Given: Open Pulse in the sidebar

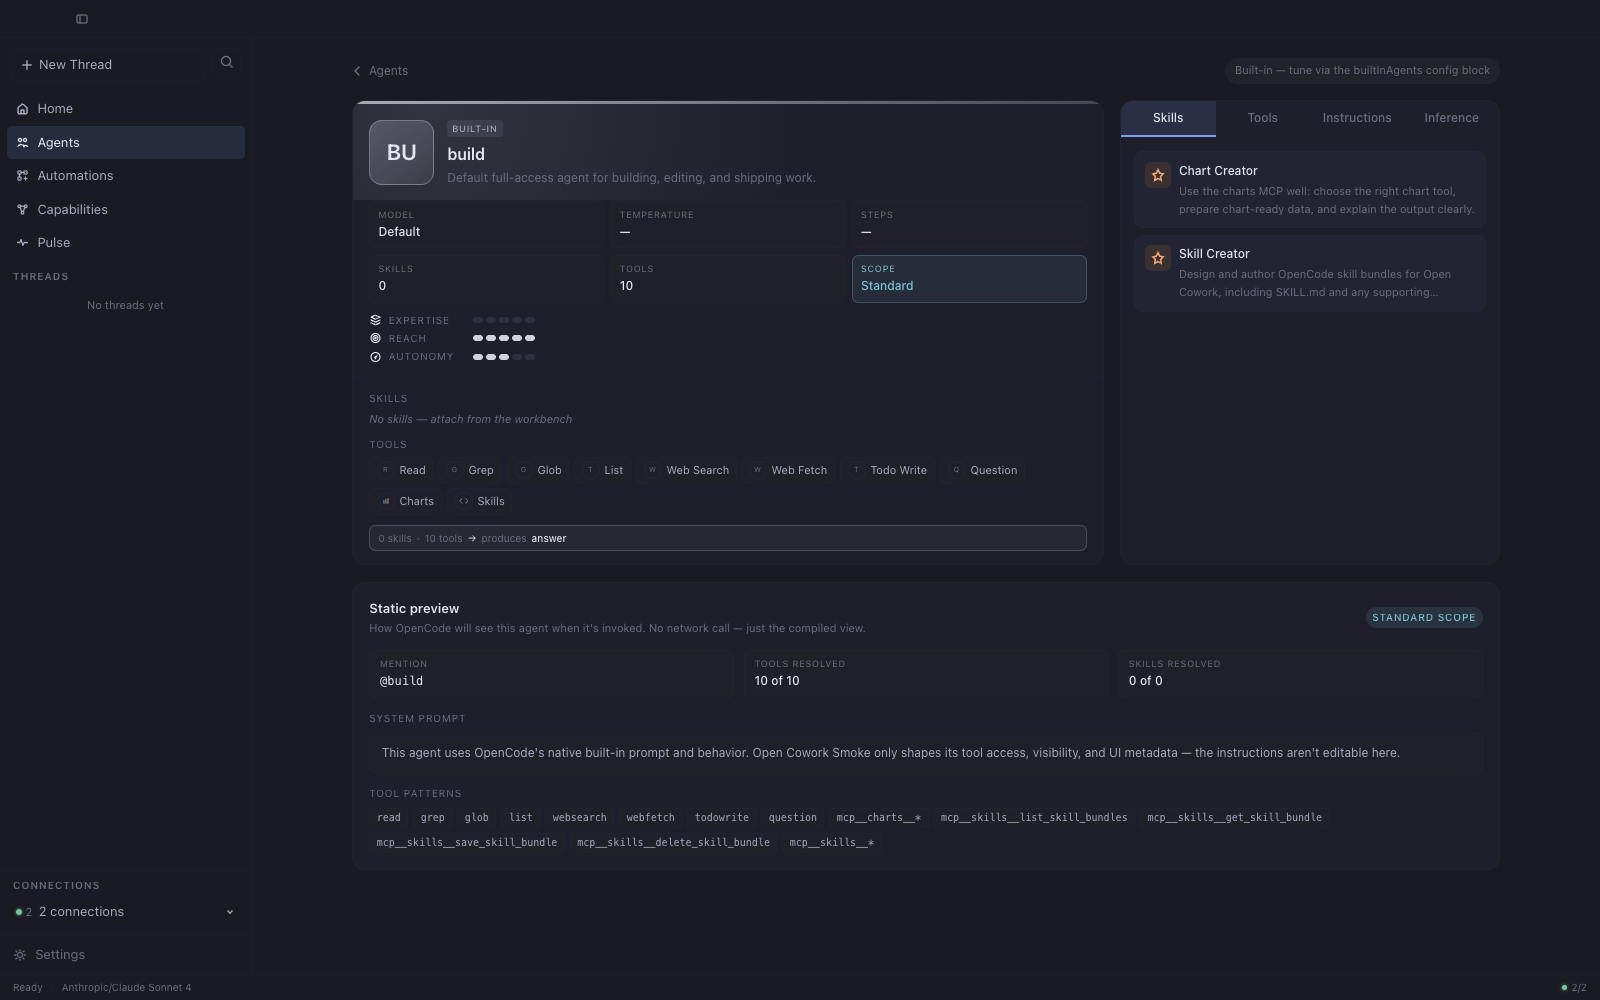Looking at the screenshot, I should pyautogui.click(x=126, y=243).
